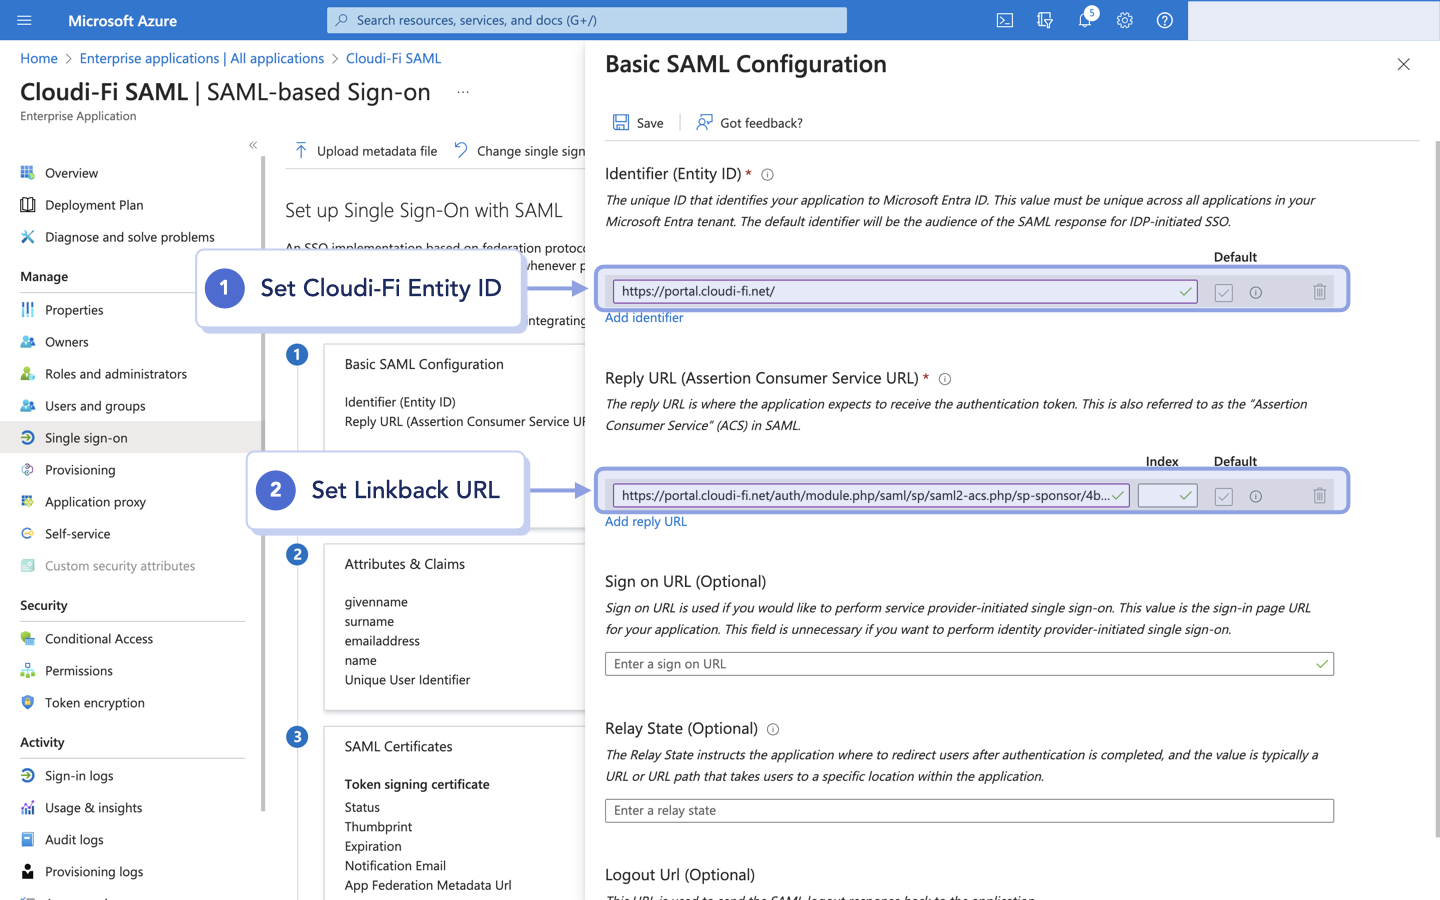
Task: Toggle the Default option on the reply URL row
Action: [x=1223, y=495]
